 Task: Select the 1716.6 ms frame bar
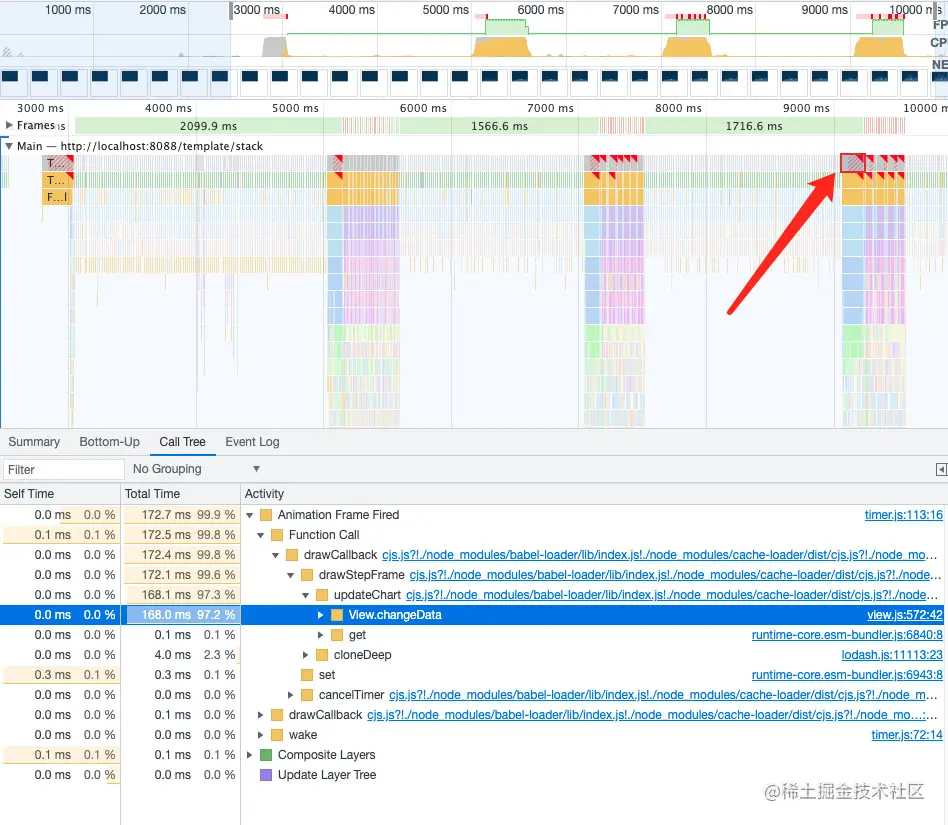(x=754, y=126)
